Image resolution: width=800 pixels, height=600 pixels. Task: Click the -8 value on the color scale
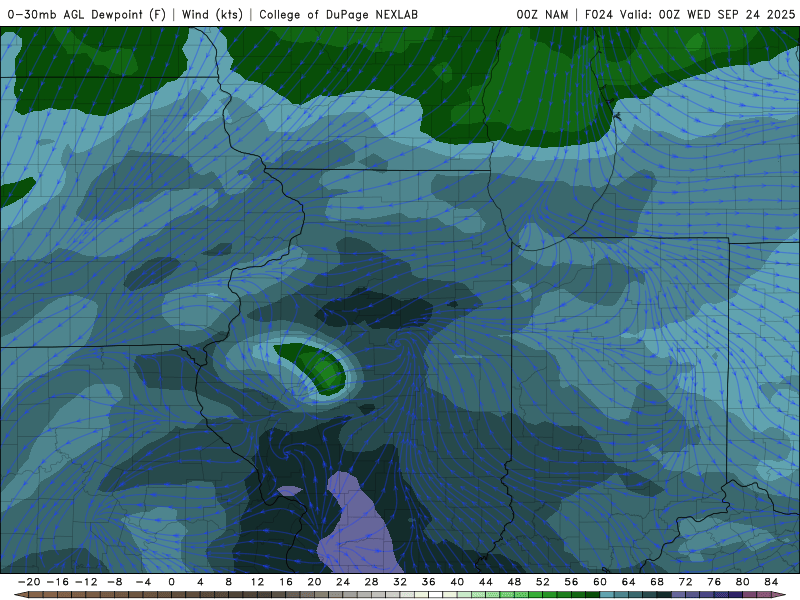(114, 582)
